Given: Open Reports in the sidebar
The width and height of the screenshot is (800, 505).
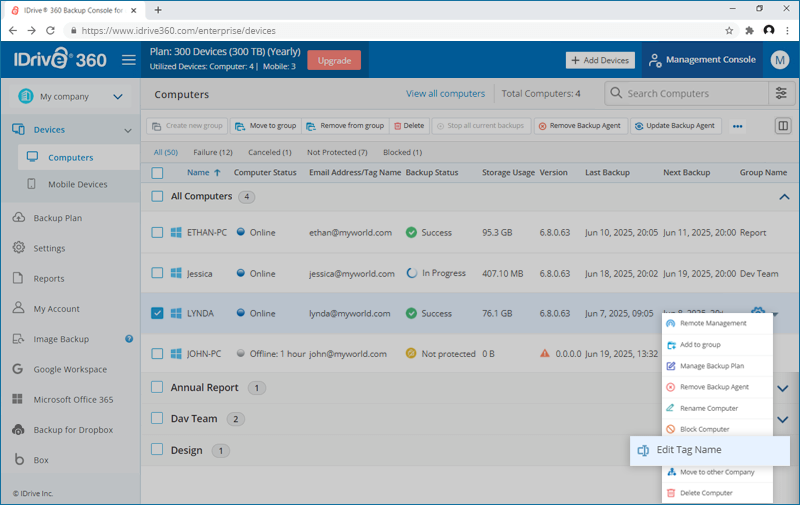Looking at the screenshot, I should coord(48,279).
